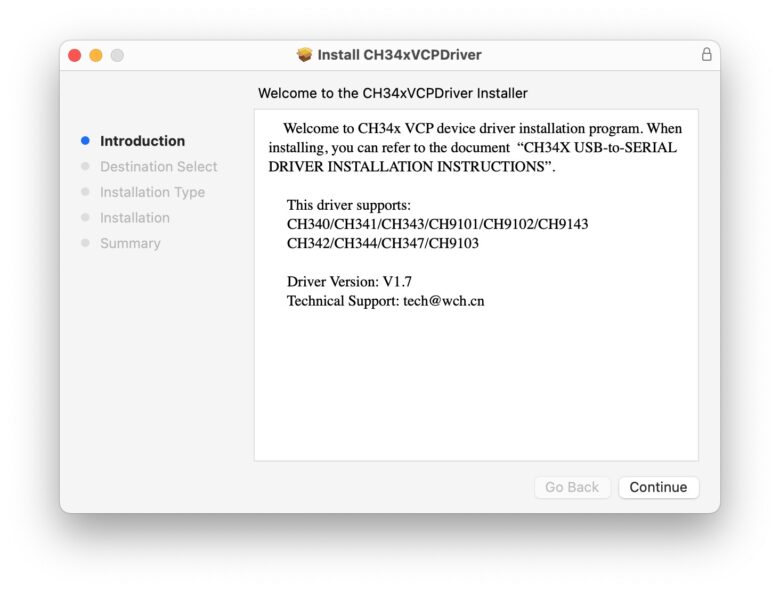Viewport: 780px width, 592px height.
Task: Click the 'Technical Support: tech@wch.cn' line
Action: pyautogui.click(x=386, y=301)
